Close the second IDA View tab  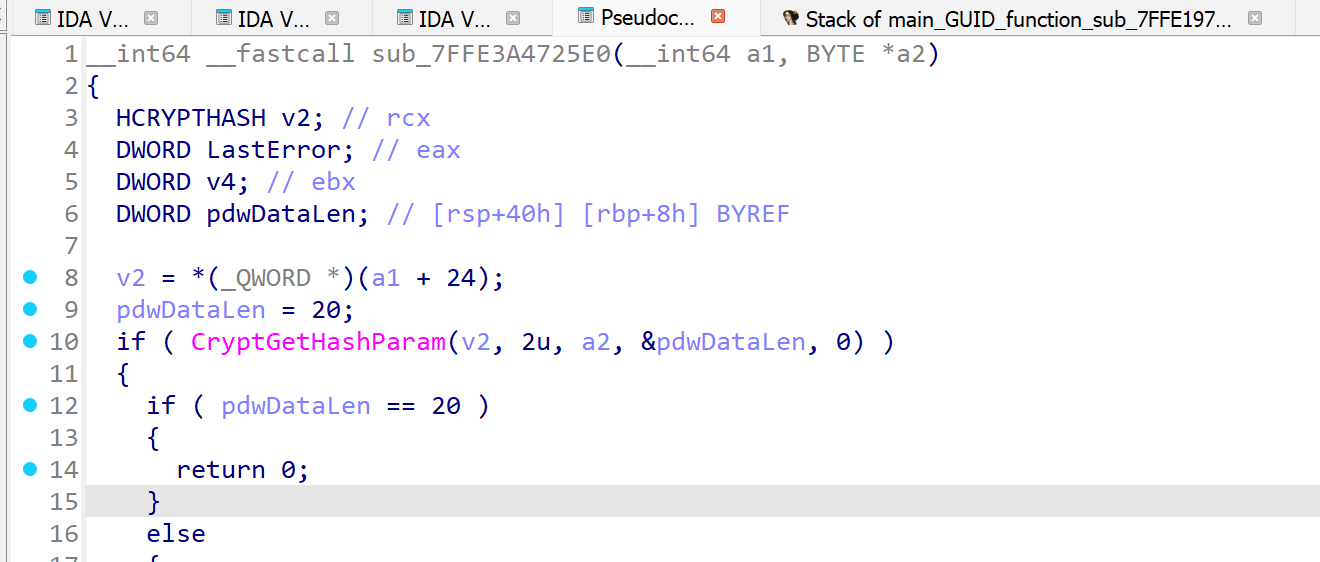(x=332, y=18)
